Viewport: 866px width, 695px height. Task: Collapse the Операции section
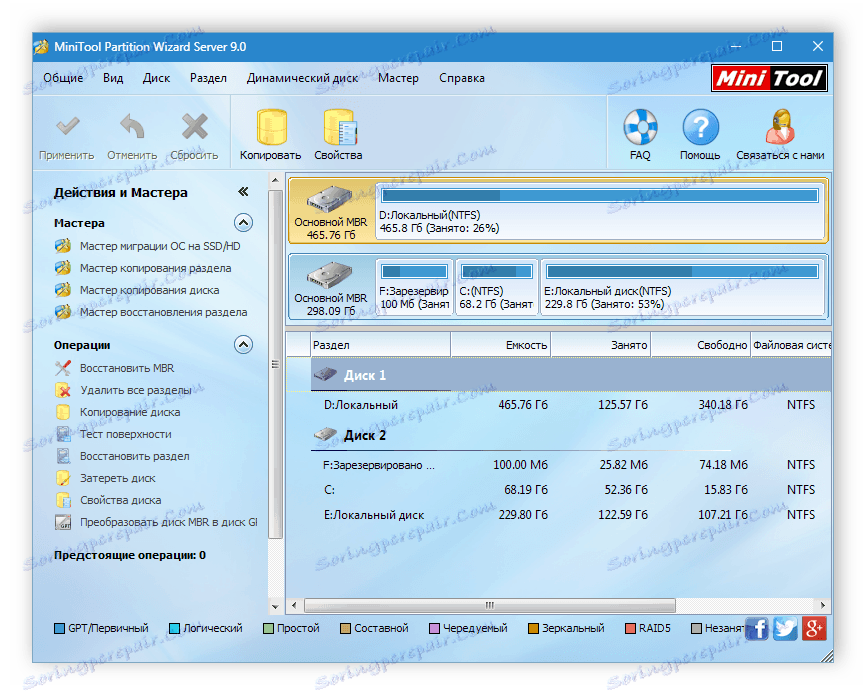(243, 345)
